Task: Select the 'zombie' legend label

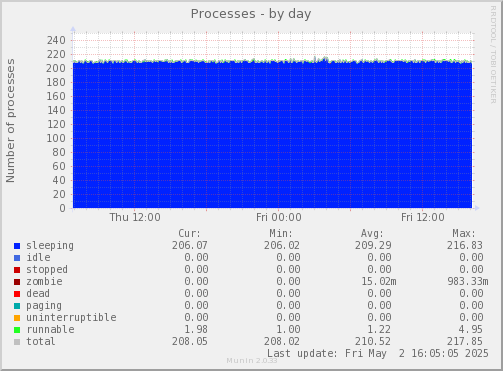Action: point(44,281)
